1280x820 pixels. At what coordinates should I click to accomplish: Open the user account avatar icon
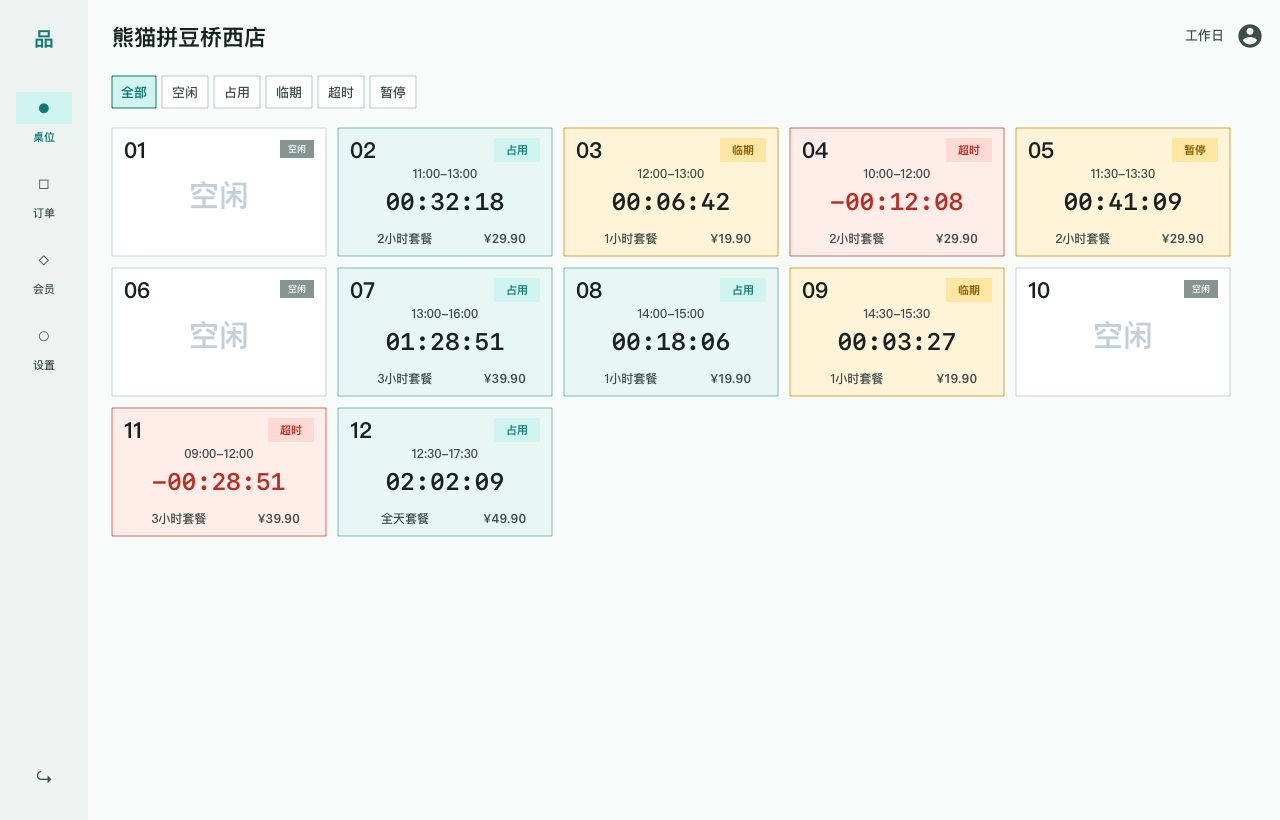tap(1250, 36)
